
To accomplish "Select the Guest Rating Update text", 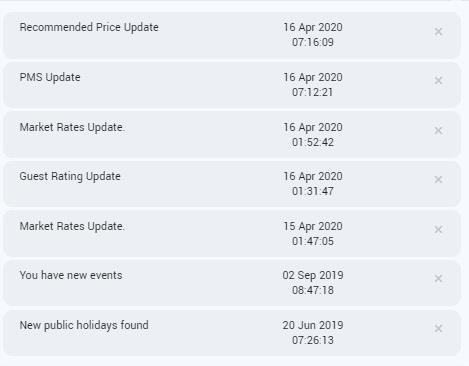I will (x=70, y=176).
